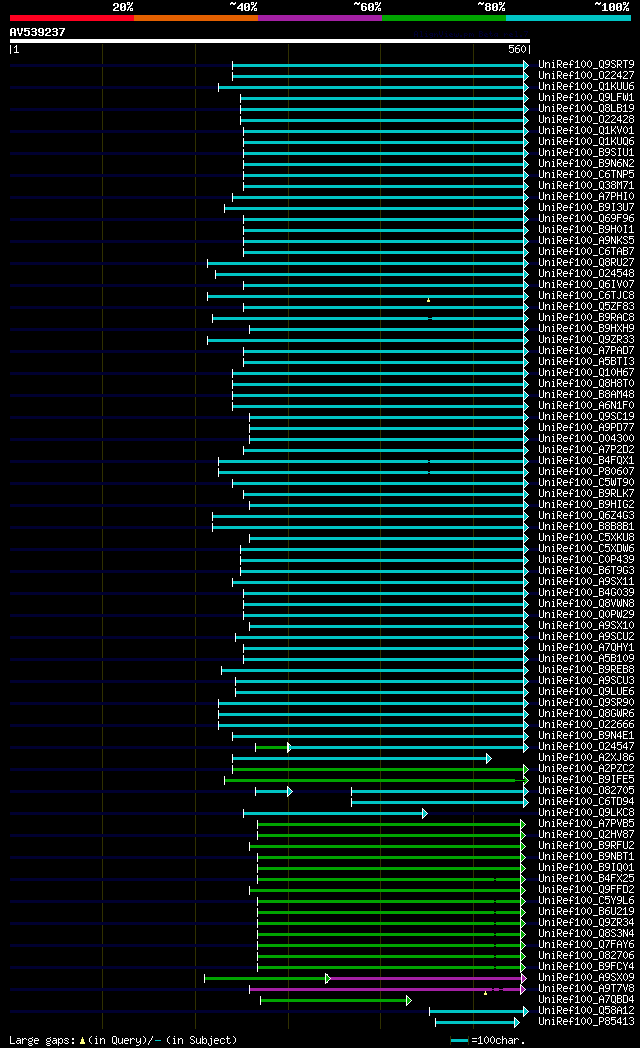Open the UniRef100_Q9LFW1 entry
The image size is (640, 1048).
click(x=586, y=98)
